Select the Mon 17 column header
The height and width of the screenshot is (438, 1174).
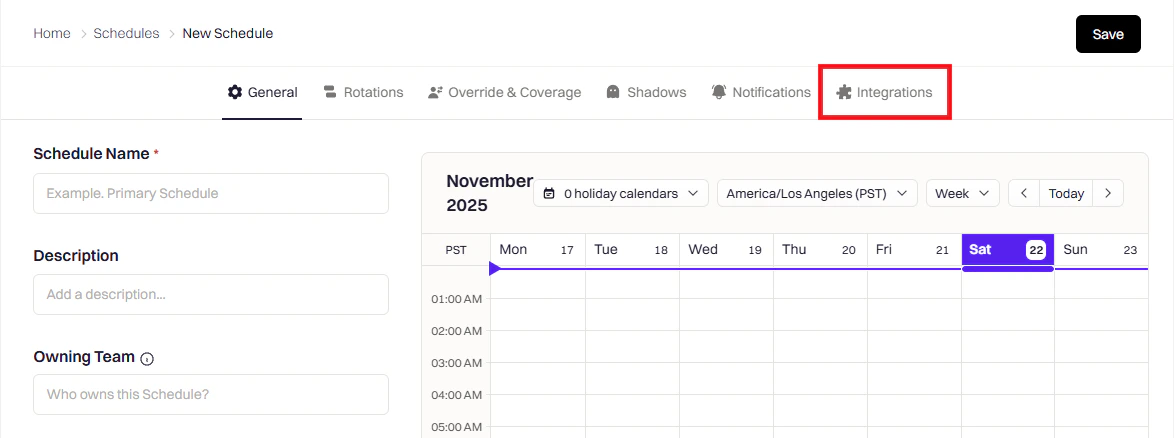538,249
